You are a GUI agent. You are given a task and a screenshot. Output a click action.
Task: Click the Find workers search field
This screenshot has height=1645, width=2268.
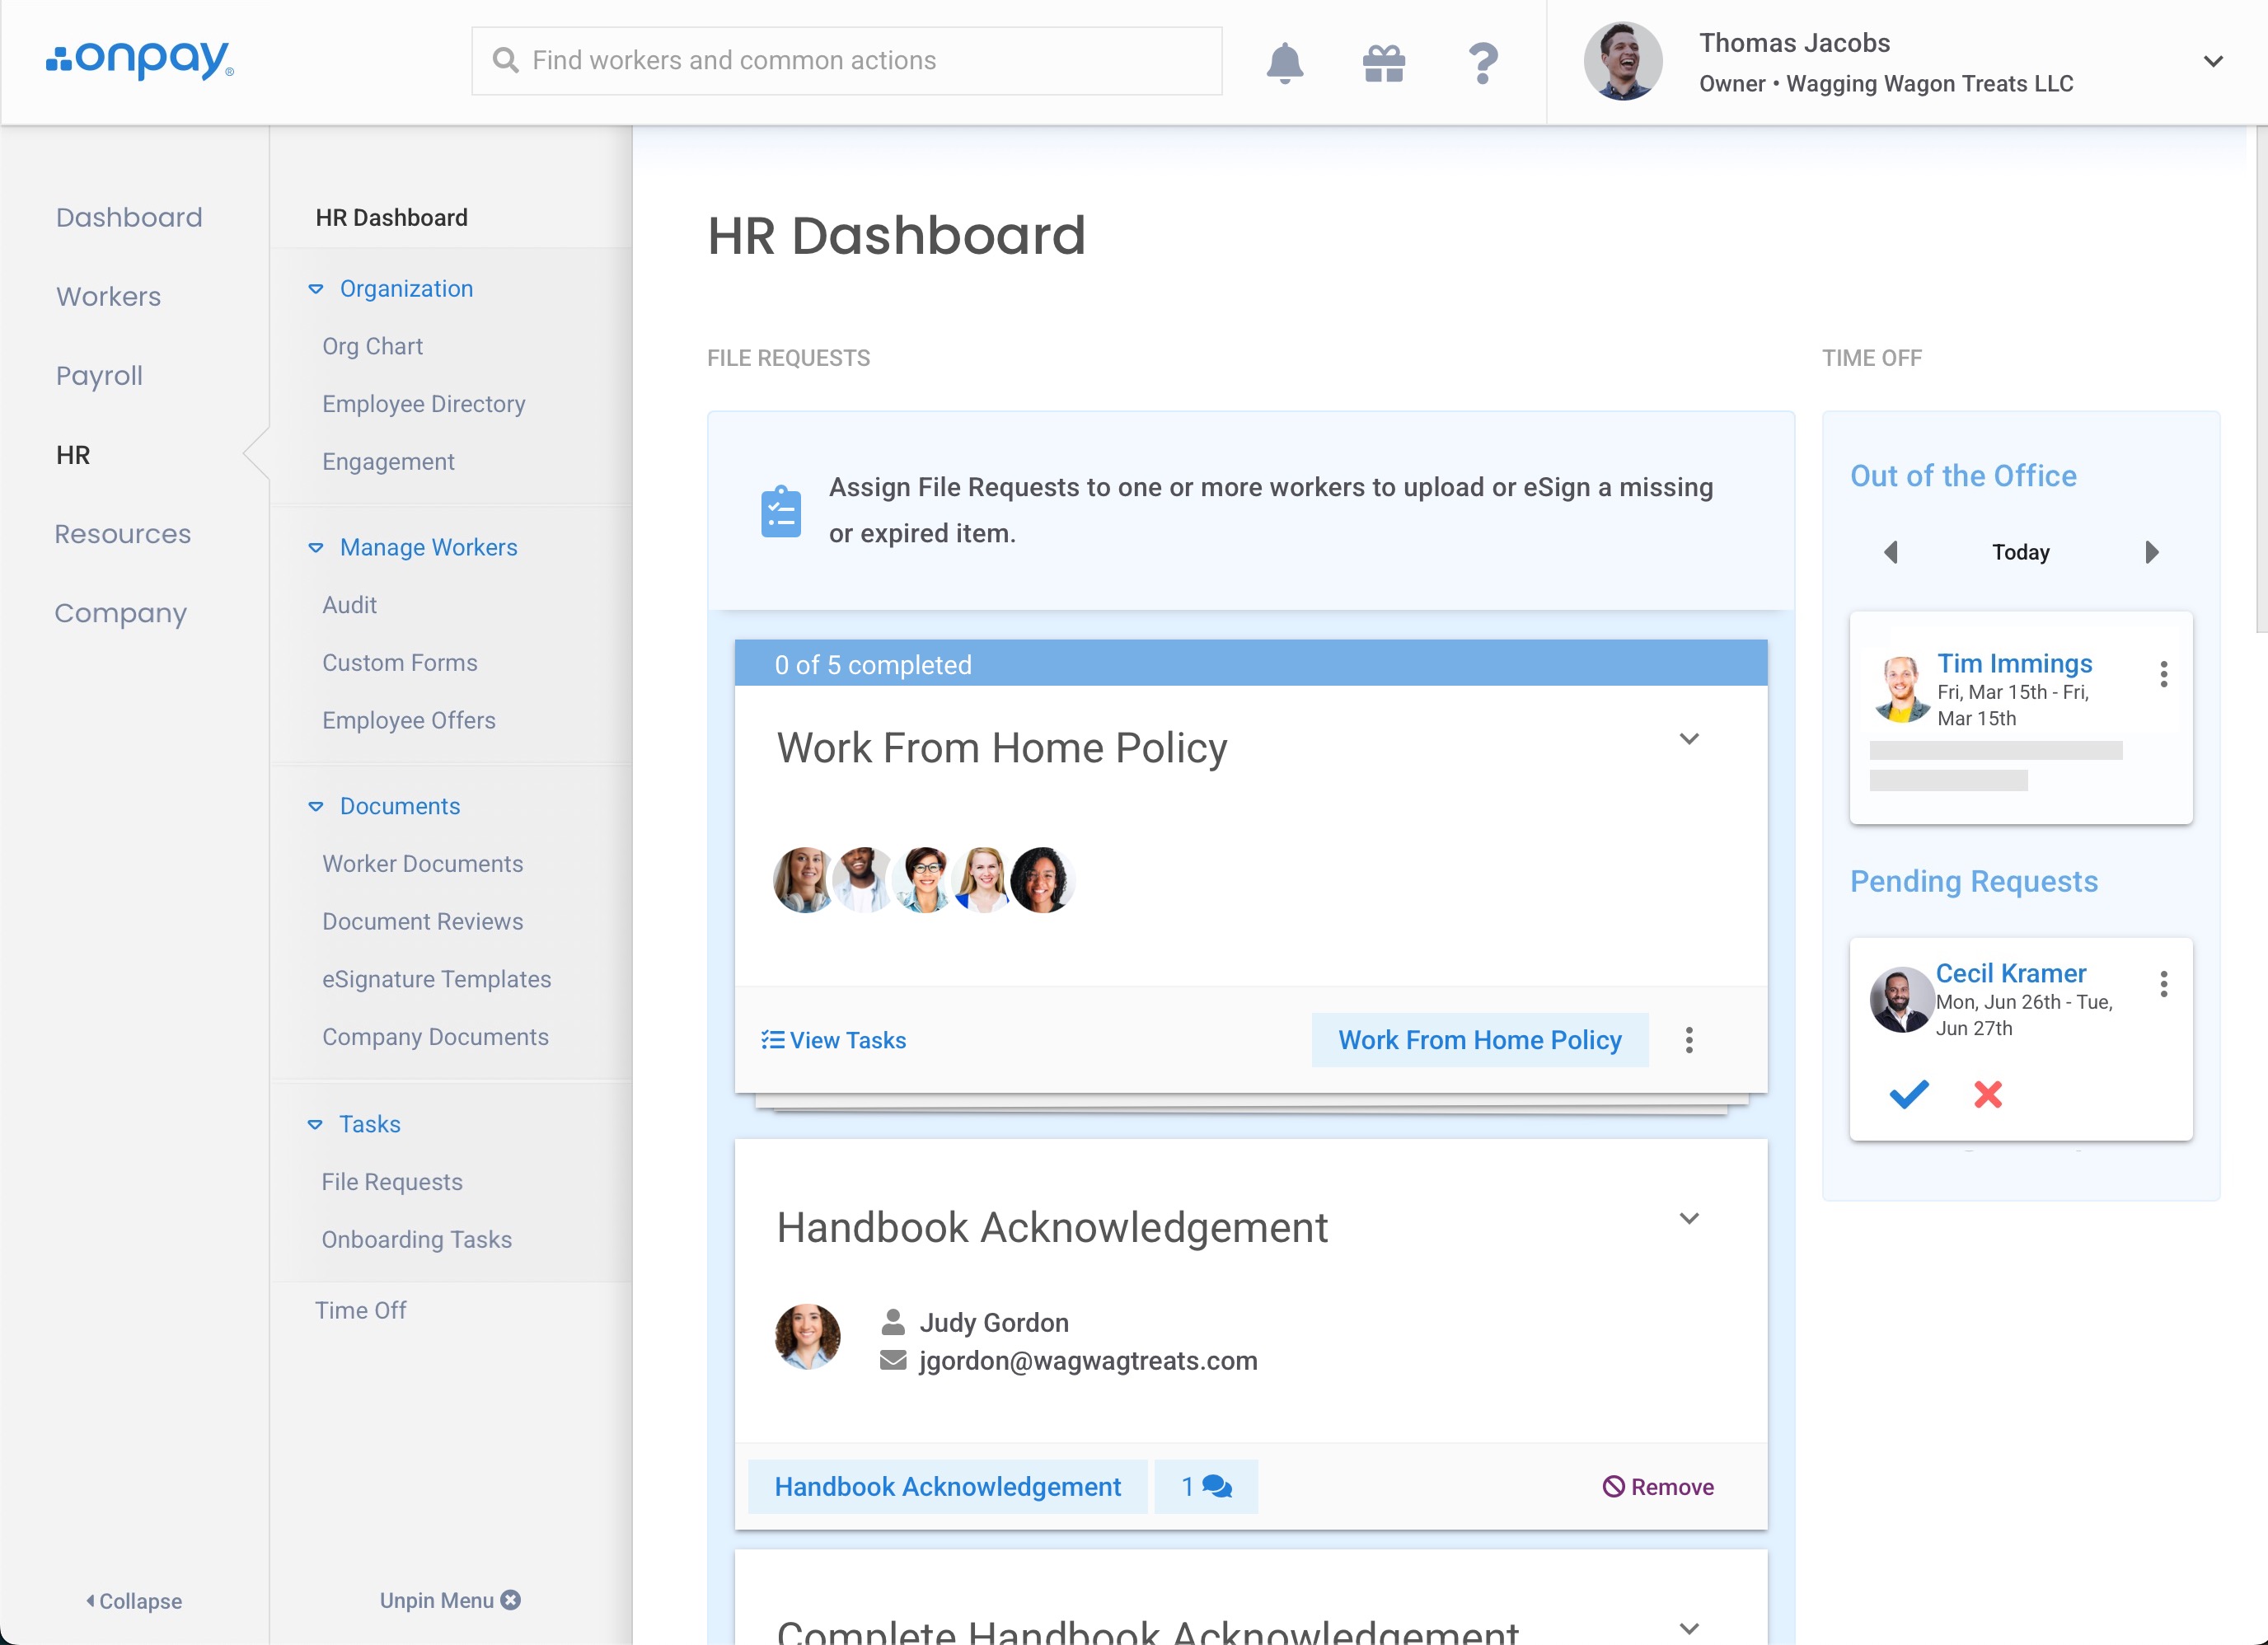click(x=846, y=61)
